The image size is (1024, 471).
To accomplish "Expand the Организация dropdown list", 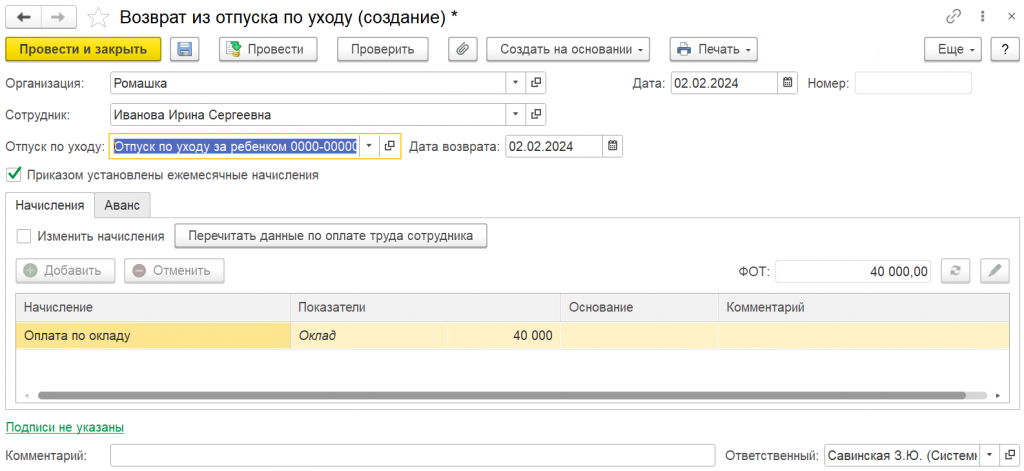I will click(x=516, y=83).
